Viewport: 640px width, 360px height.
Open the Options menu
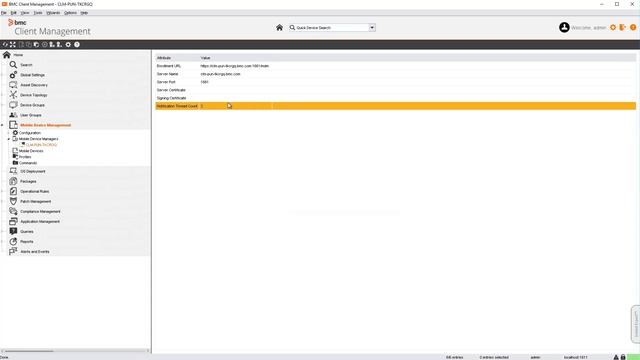point(70,13)
